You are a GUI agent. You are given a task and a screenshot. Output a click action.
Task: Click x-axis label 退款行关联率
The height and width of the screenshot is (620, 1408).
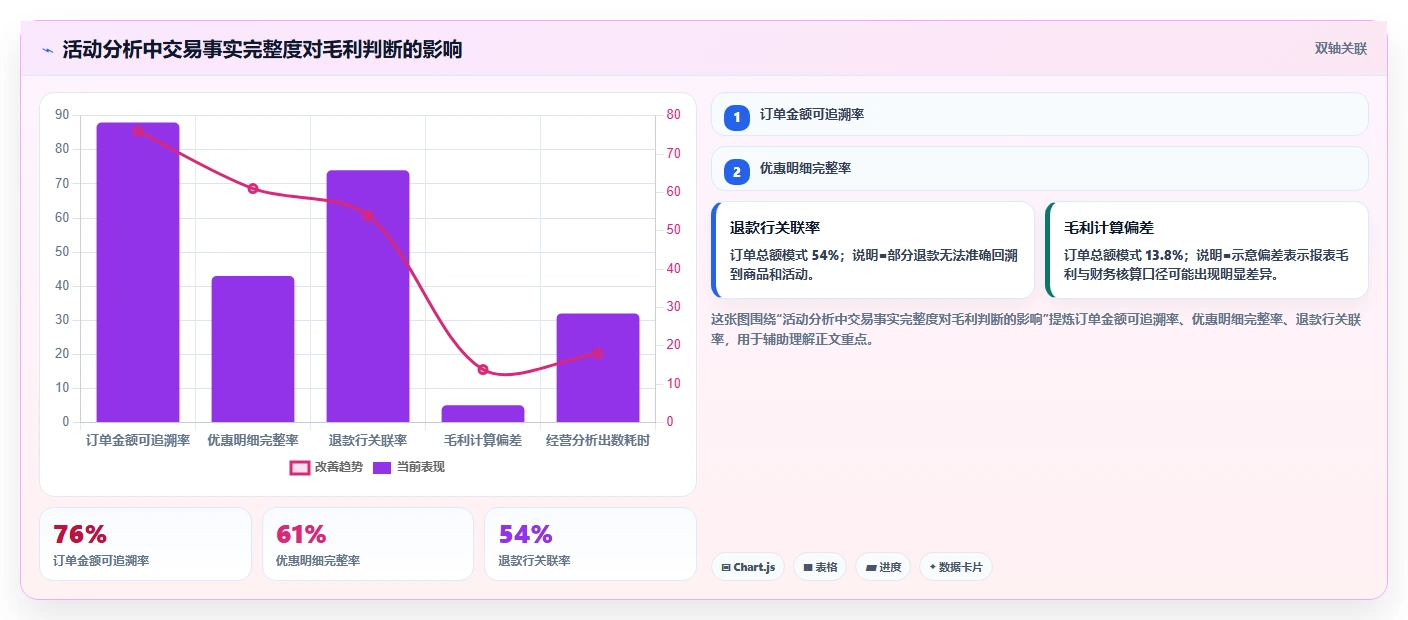point(368,440)
